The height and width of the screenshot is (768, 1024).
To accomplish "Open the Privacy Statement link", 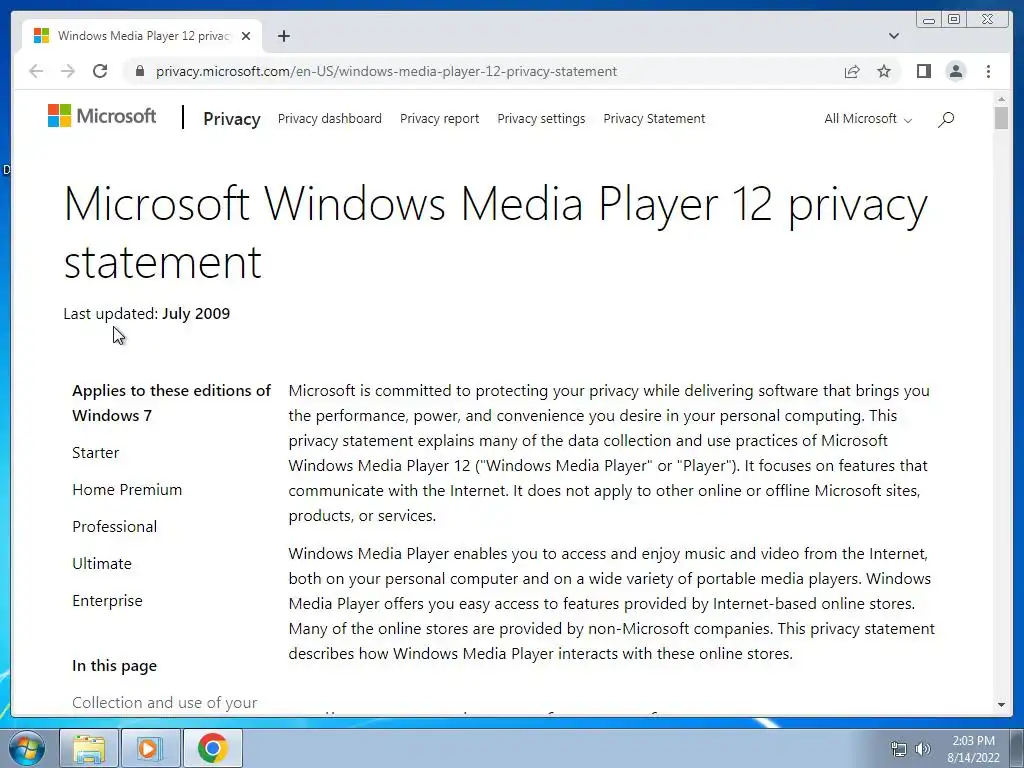I will 654,119.
